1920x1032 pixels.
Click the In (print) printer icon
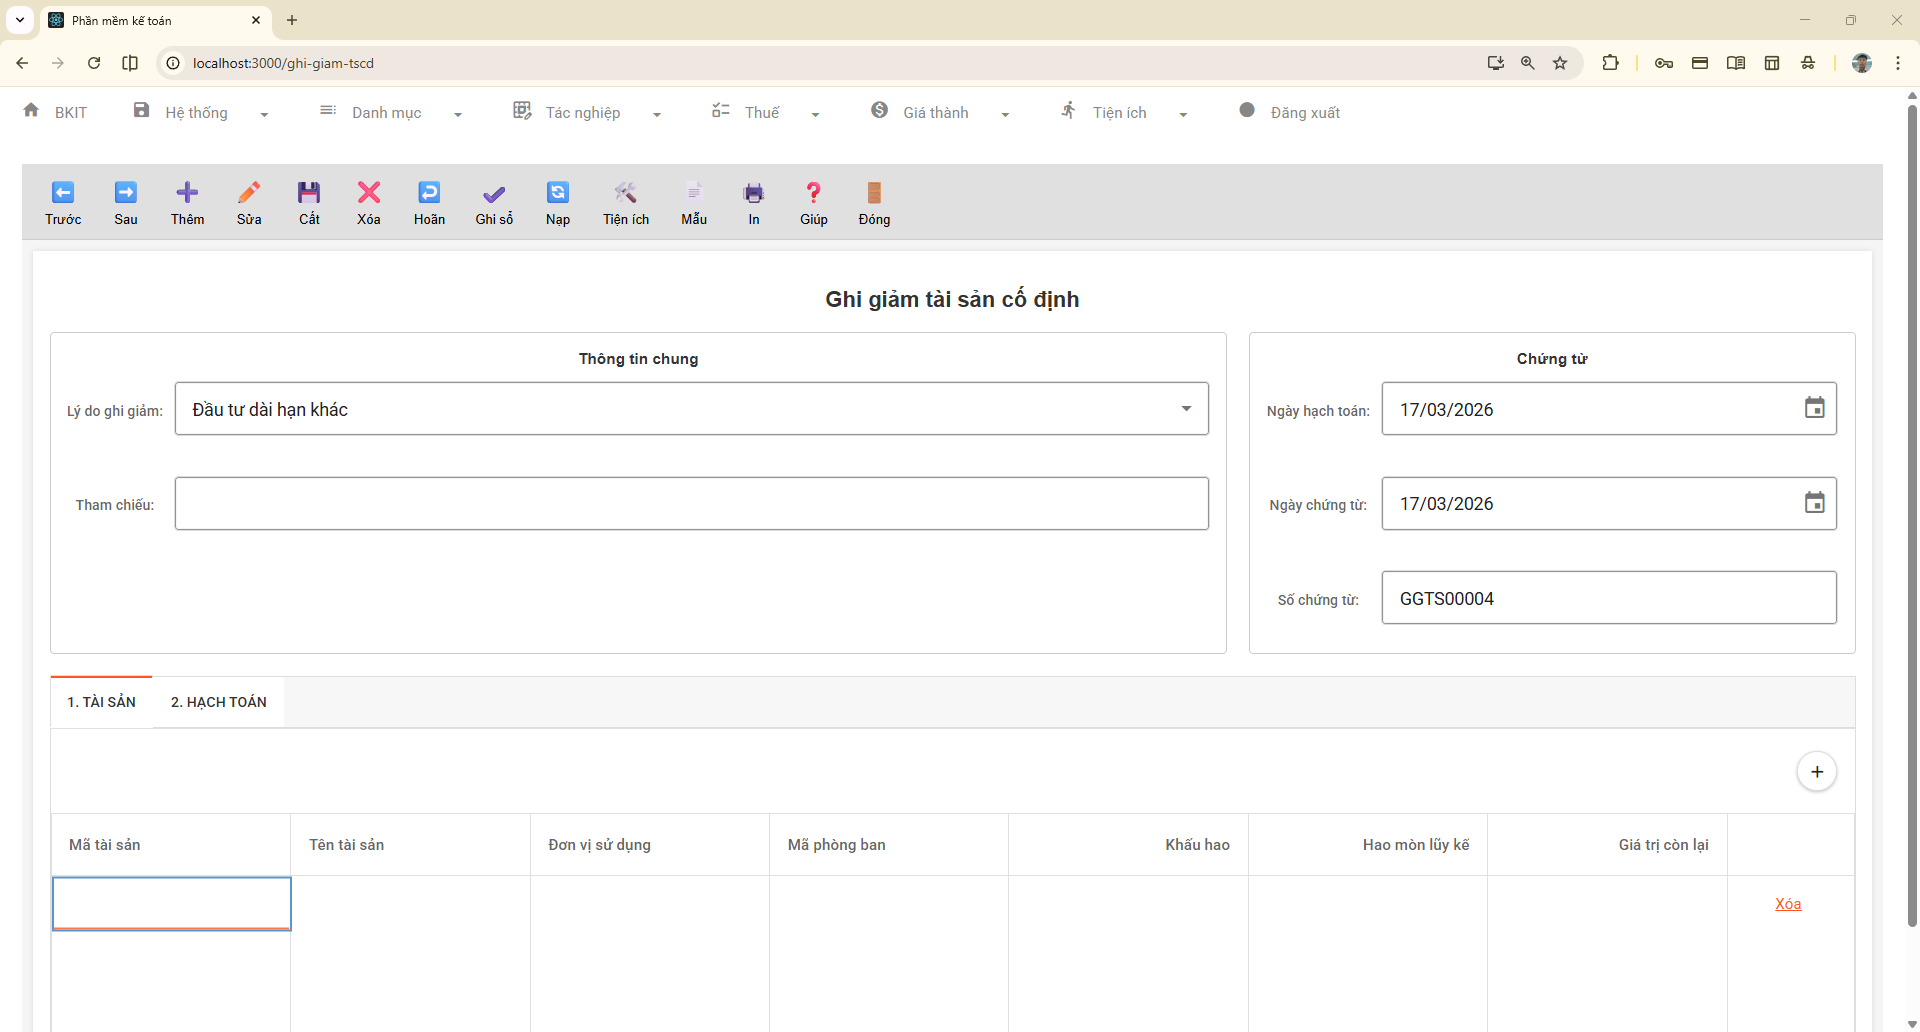(754, 193)
